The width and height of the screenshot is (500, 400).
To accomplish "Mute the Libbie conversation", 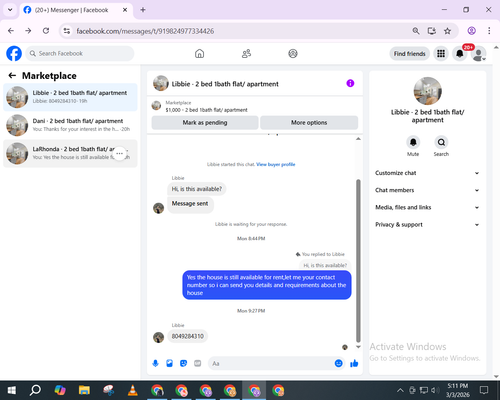I will point(413,142).
